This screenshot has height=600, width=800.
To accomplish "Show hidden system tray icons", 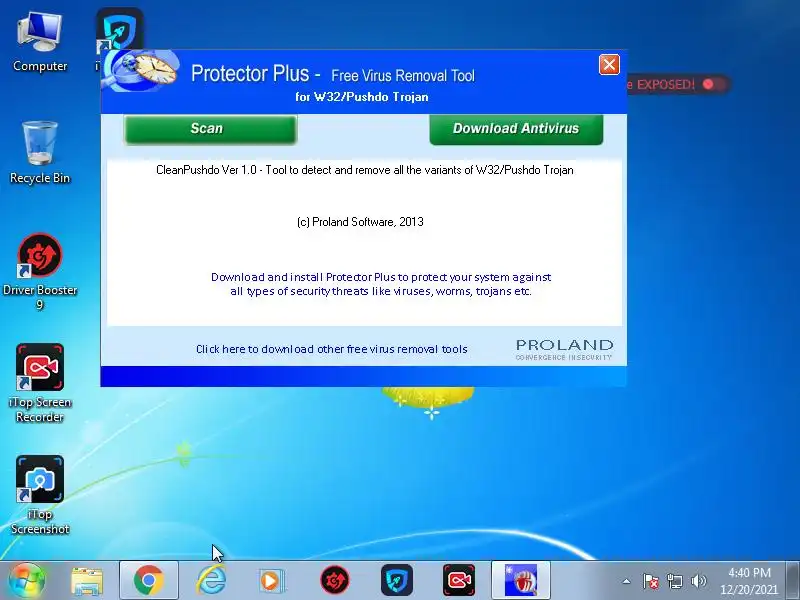I will (627, 581).
